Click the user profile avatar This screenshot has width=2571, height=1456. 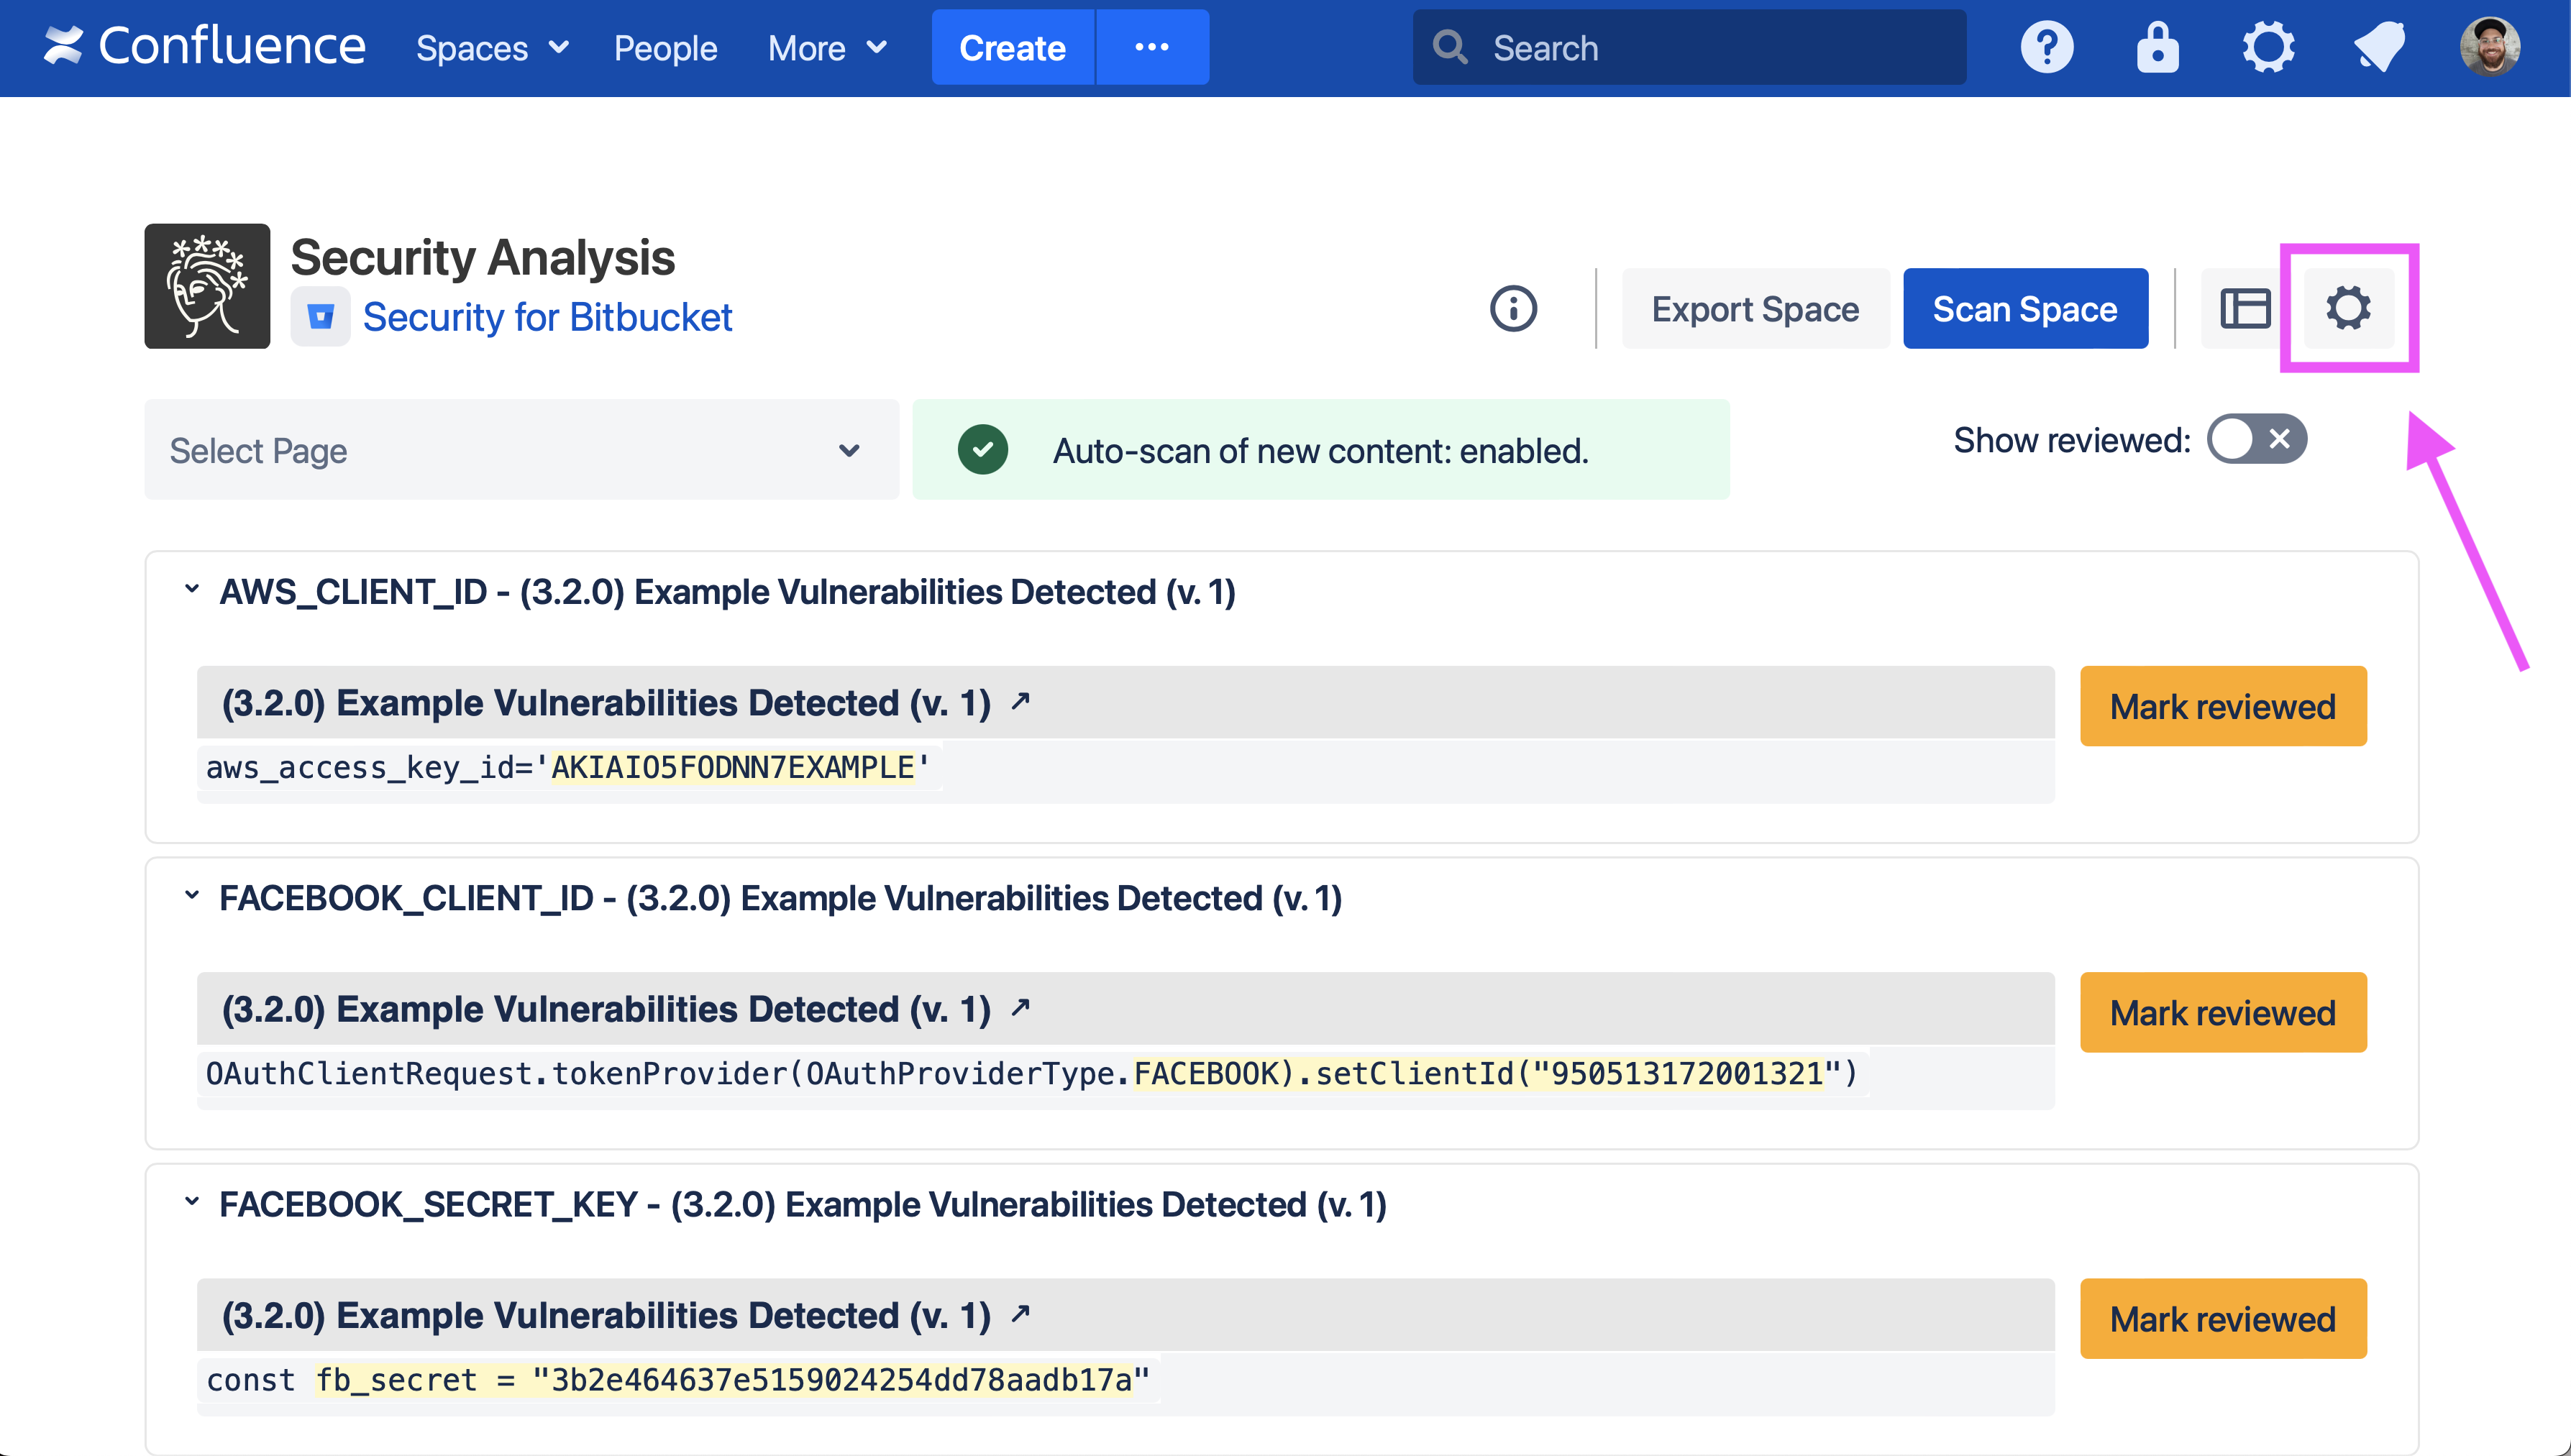point(2489,47)
